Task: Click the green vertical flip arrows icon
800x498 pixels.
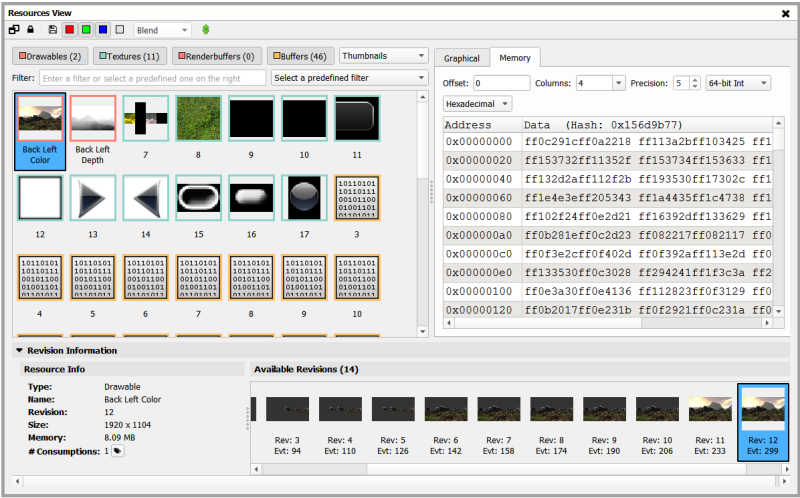Action: [206, 30]
